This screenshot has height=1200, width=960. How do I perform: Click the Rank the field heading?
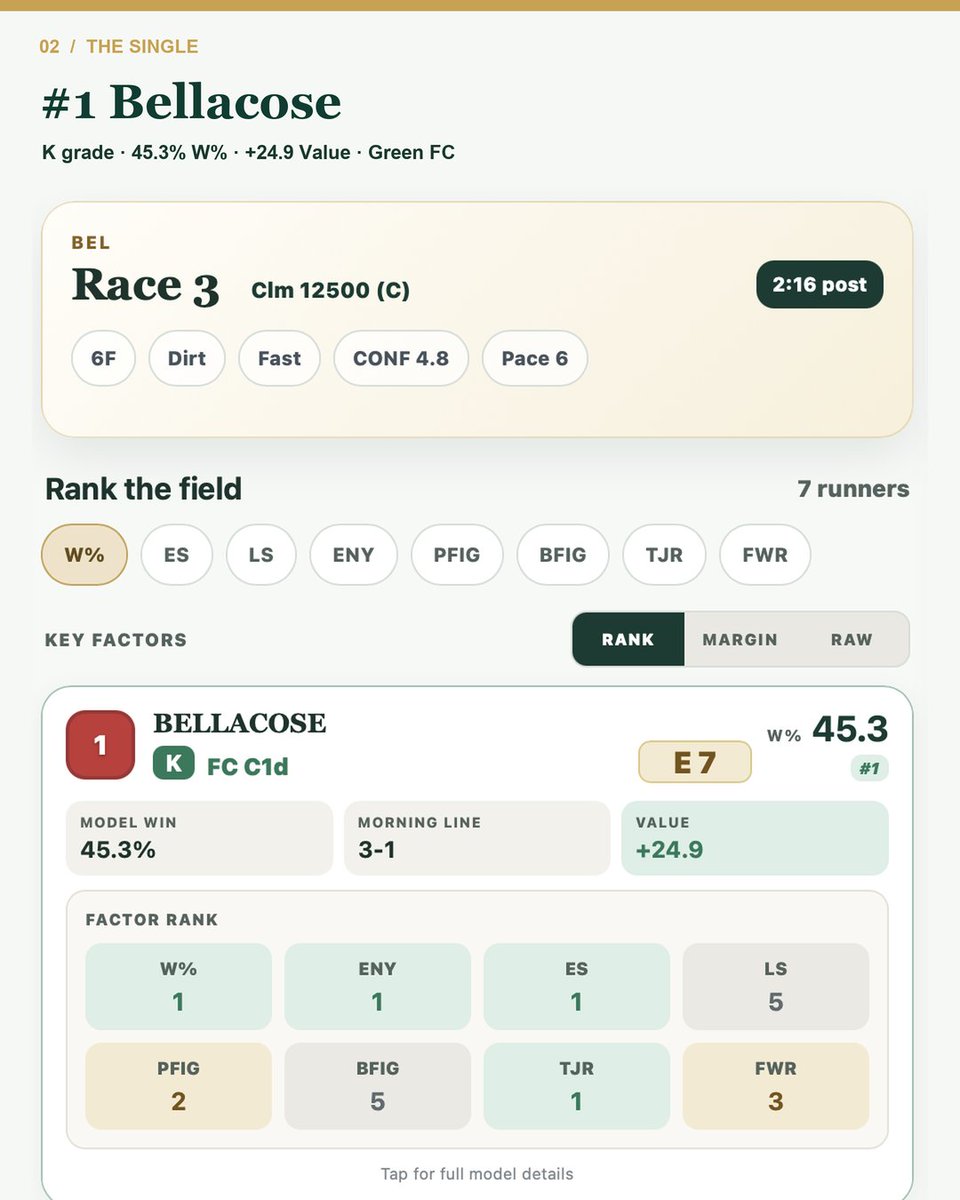[x=144, y=489]
